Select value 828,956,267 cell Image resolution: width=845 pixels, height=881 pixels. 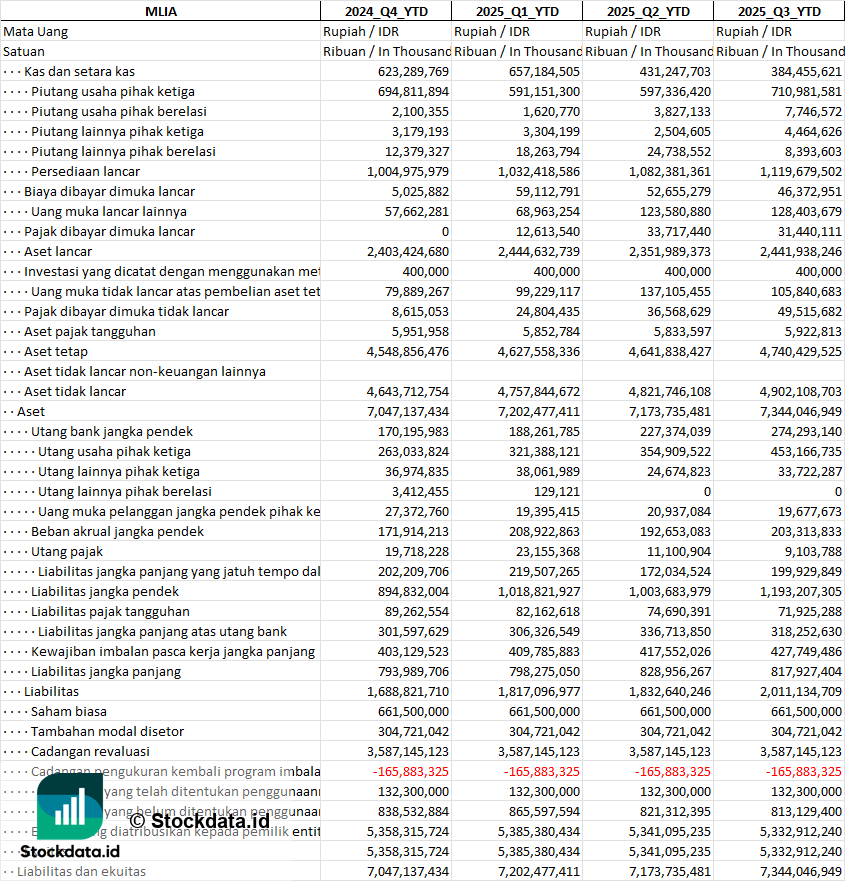coord(675,671)
